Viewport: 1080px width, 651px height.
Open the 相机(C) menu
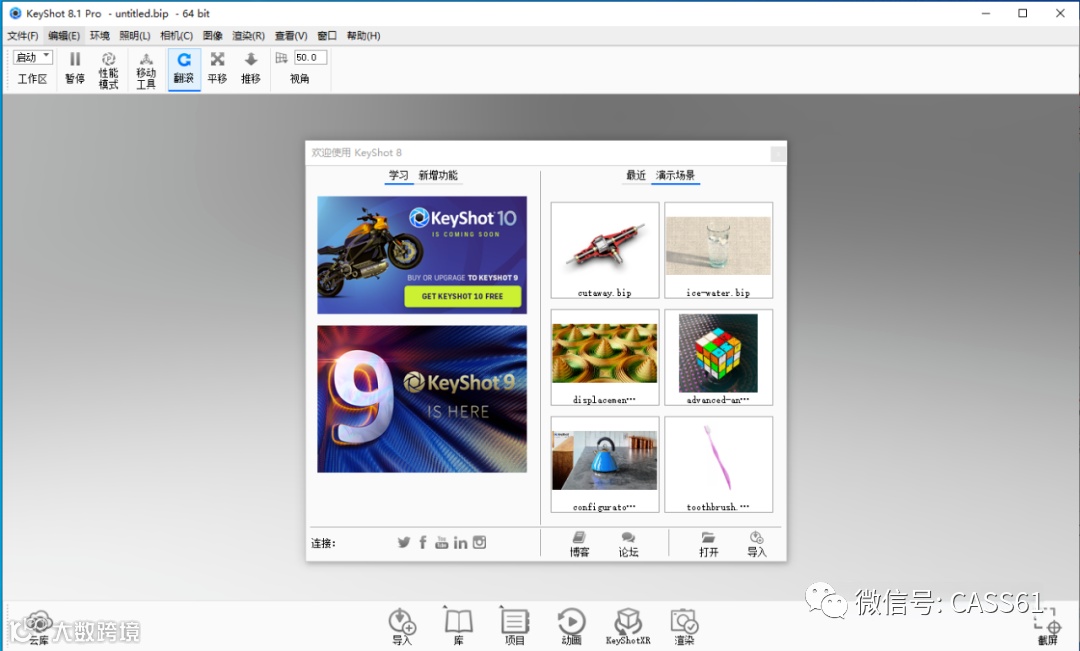[176, 36]
